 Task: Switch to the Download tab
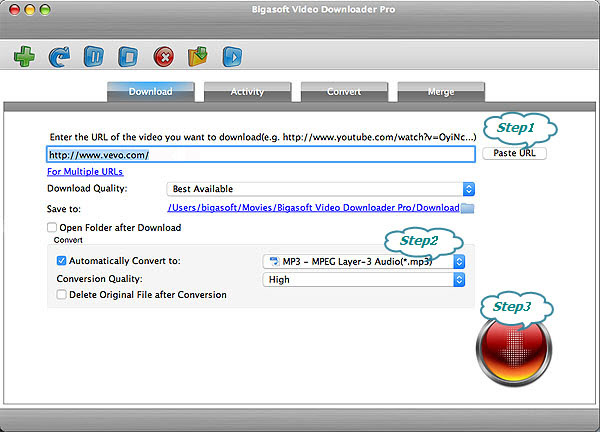[151, 92]
